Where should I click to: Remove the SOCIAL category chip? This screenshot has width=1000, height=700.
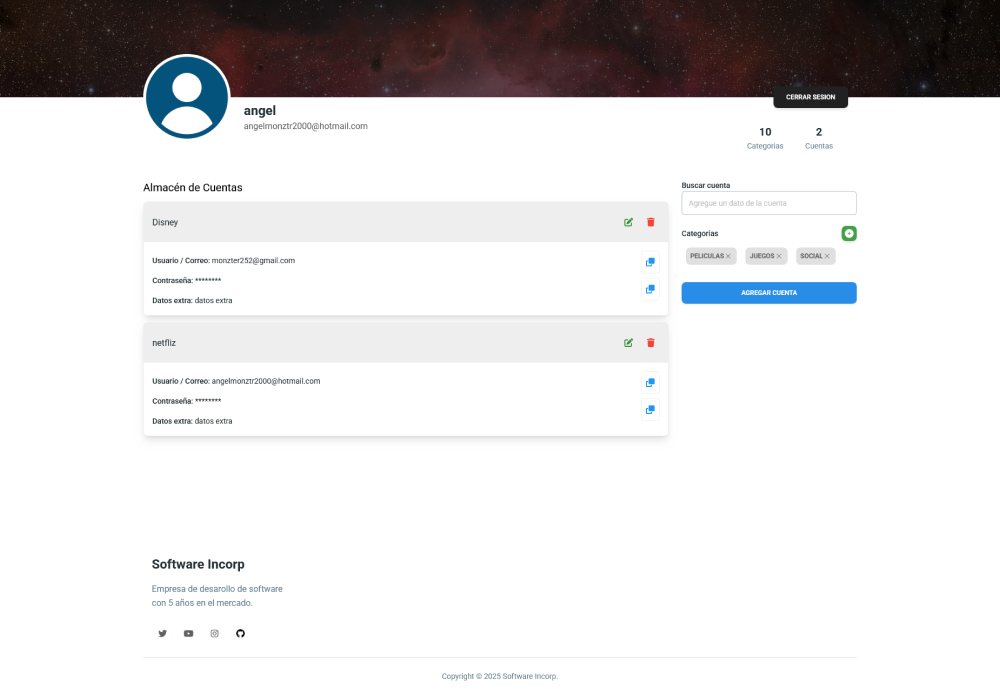(x=827, y=256)
